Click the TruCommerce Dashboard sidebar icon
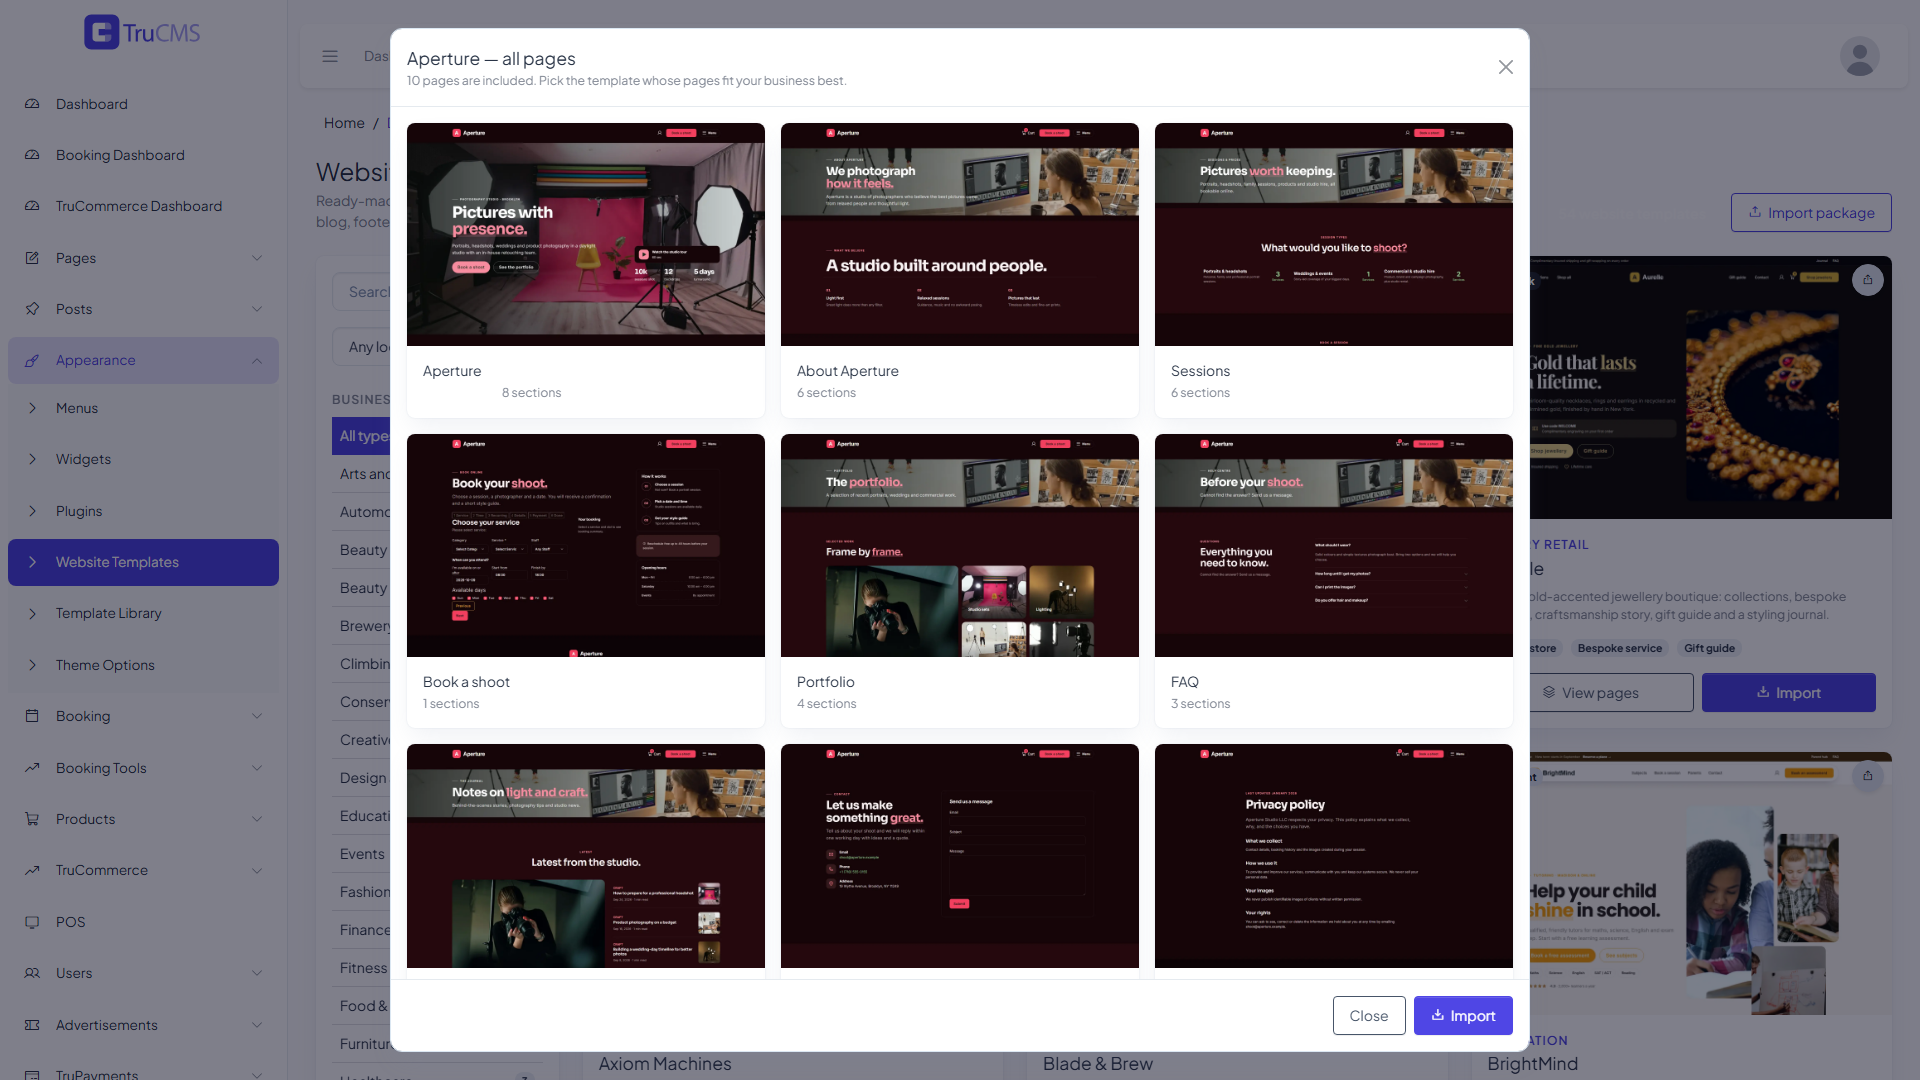The height and width of the screenshot is (1080, 1920). [32, 206]
